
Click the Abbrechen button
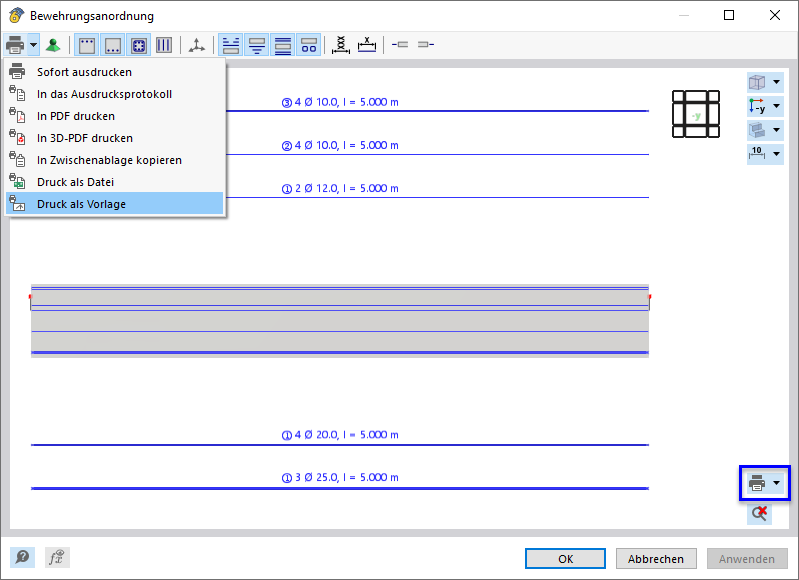pos(656,559)
